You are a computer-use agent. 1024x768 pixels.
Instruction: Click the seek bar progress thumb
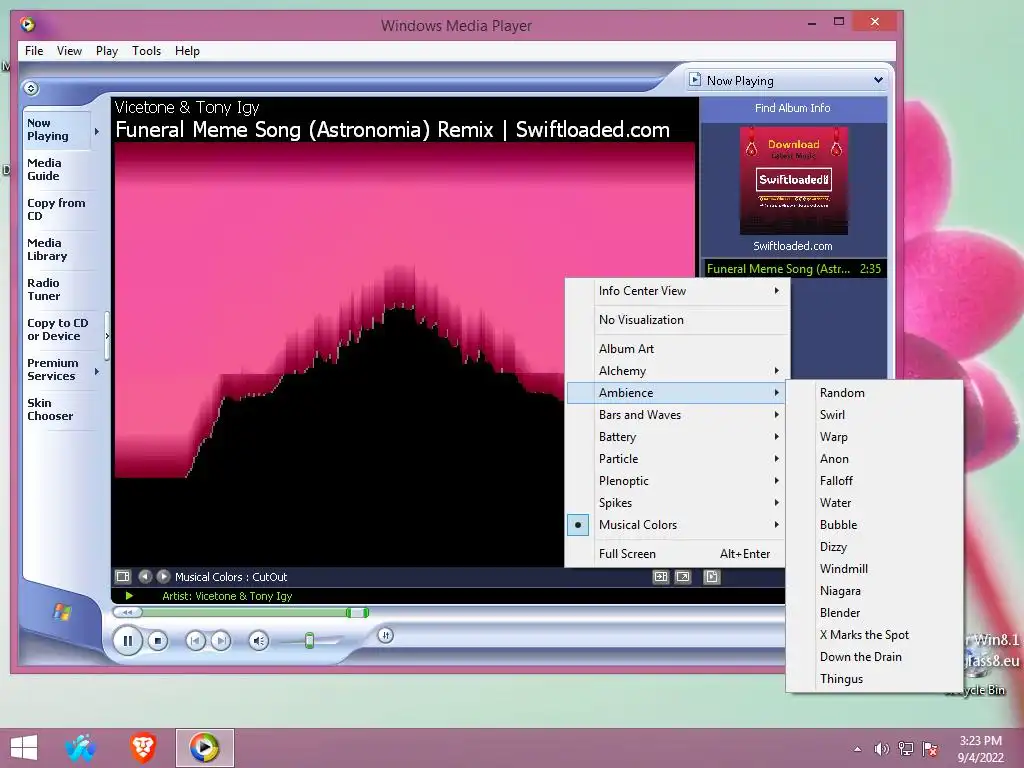(357, 613)
